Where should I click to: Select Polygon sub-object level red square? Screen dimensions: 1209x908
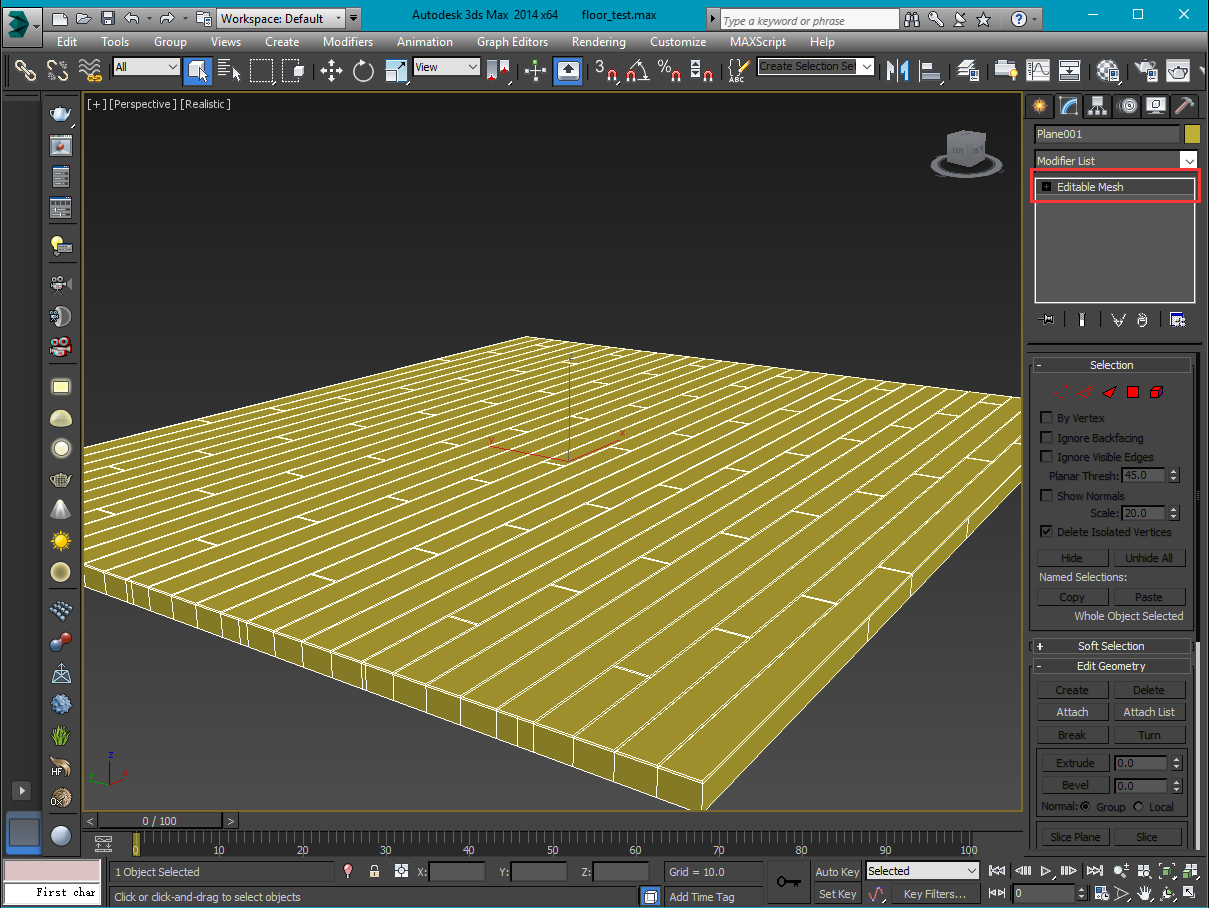point(1133,392)
